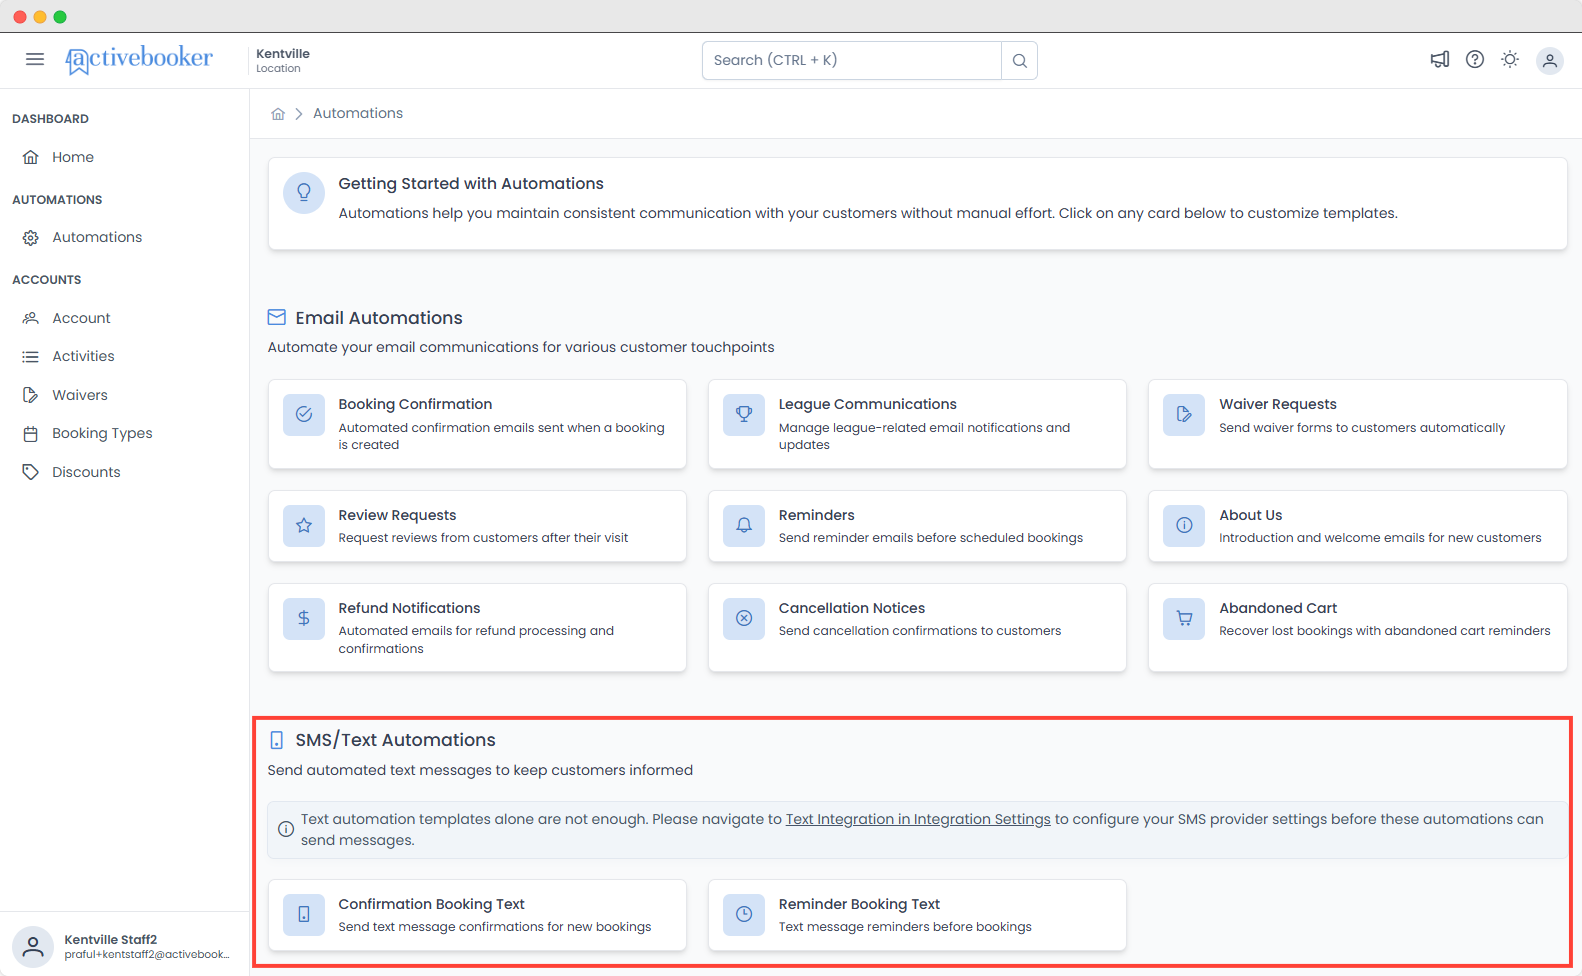The height and width of the screenshot is (976, 1582).
Task: Click the League Communications trophy icon
Action: [744, 414]
